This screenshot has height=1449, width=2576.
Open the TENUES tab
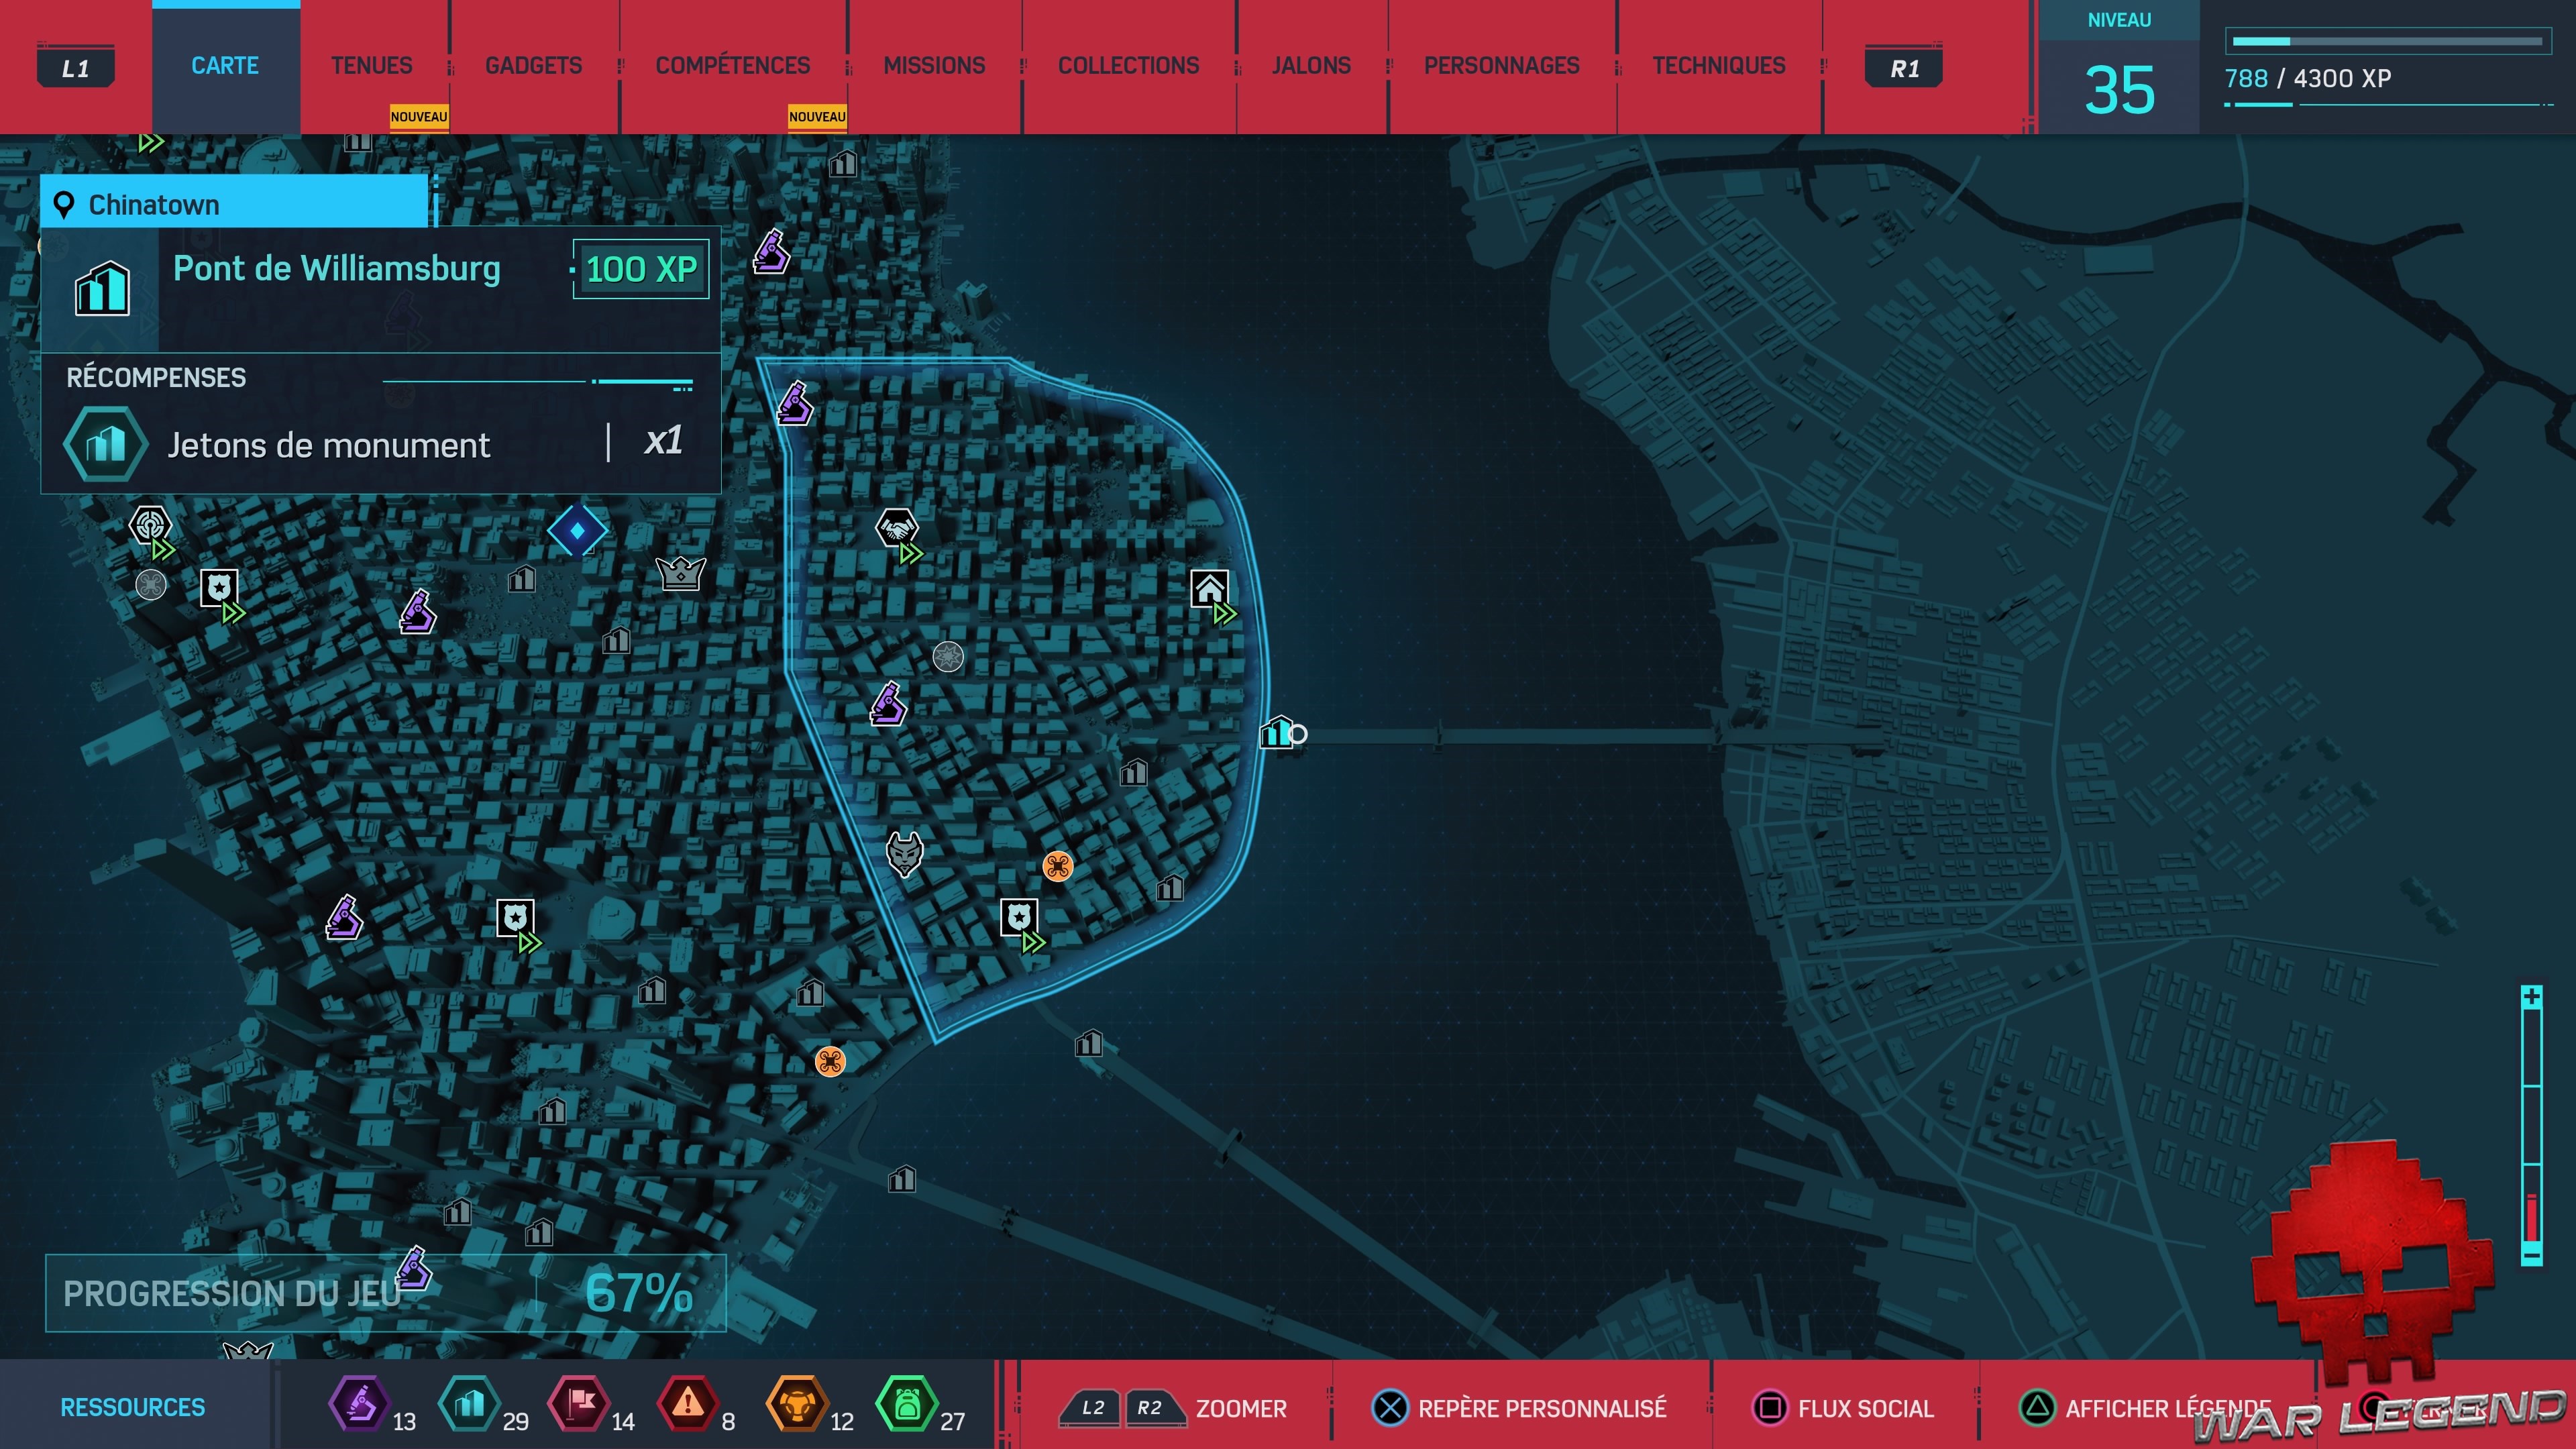coord(371,66)
